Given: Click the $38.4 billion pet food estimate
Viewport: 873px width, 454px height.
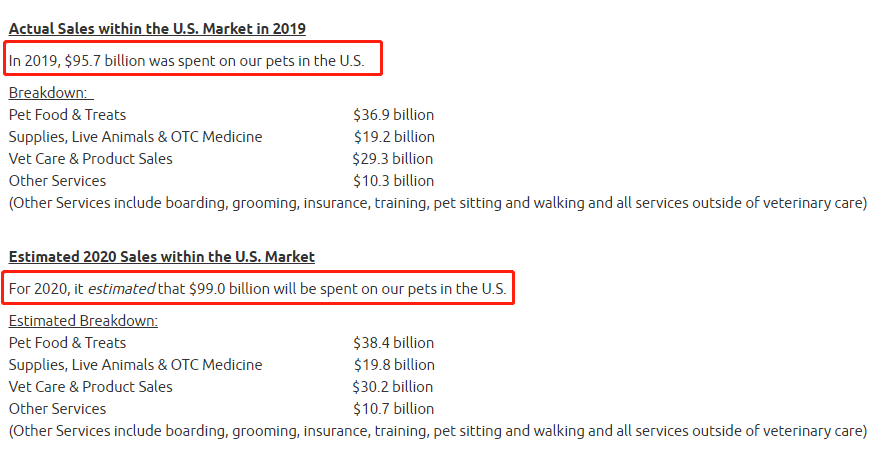Looking at the screenshot, I should click(x=393, y=343).
